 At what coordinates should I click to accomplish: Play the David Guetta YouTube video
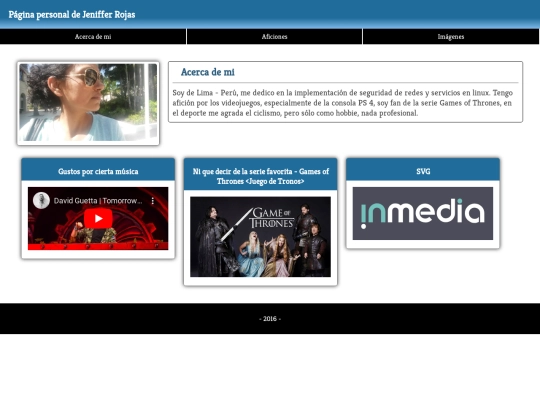pyautogui.click(x=98, y=218)
